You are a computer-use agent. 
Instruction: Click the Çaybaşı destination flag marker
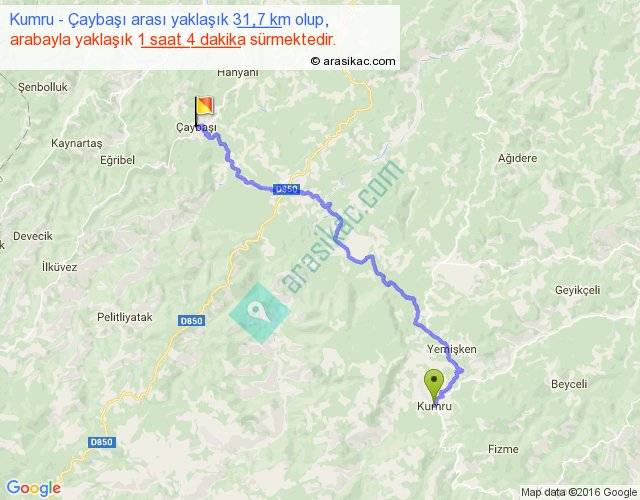click(204, 111)
